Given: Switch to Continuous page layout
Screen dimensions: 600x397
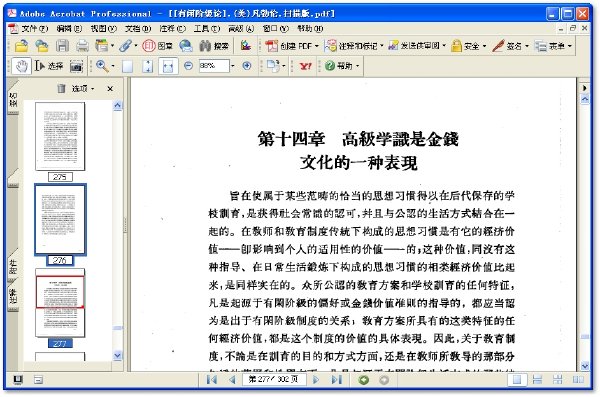Looking at the screenshot, I should 537,380.
